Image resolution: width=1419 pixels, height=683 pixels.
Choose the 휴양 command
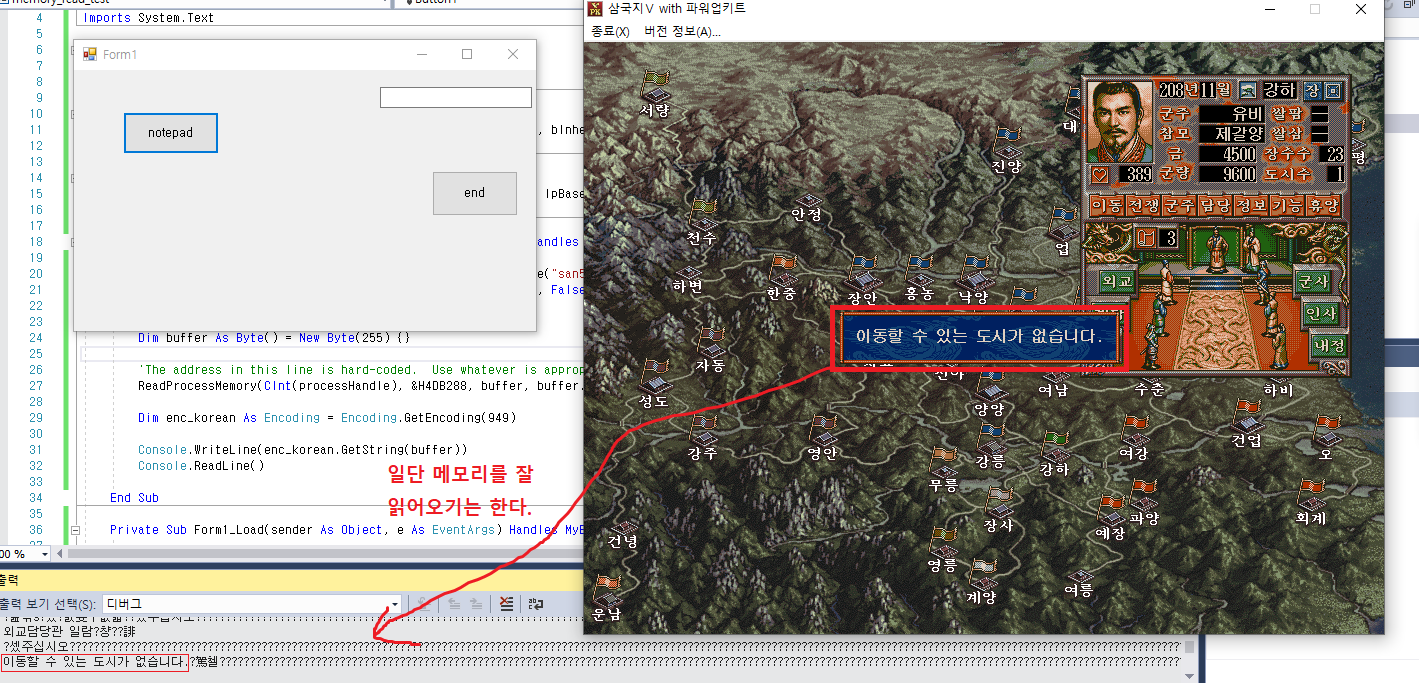(1323, 205)
